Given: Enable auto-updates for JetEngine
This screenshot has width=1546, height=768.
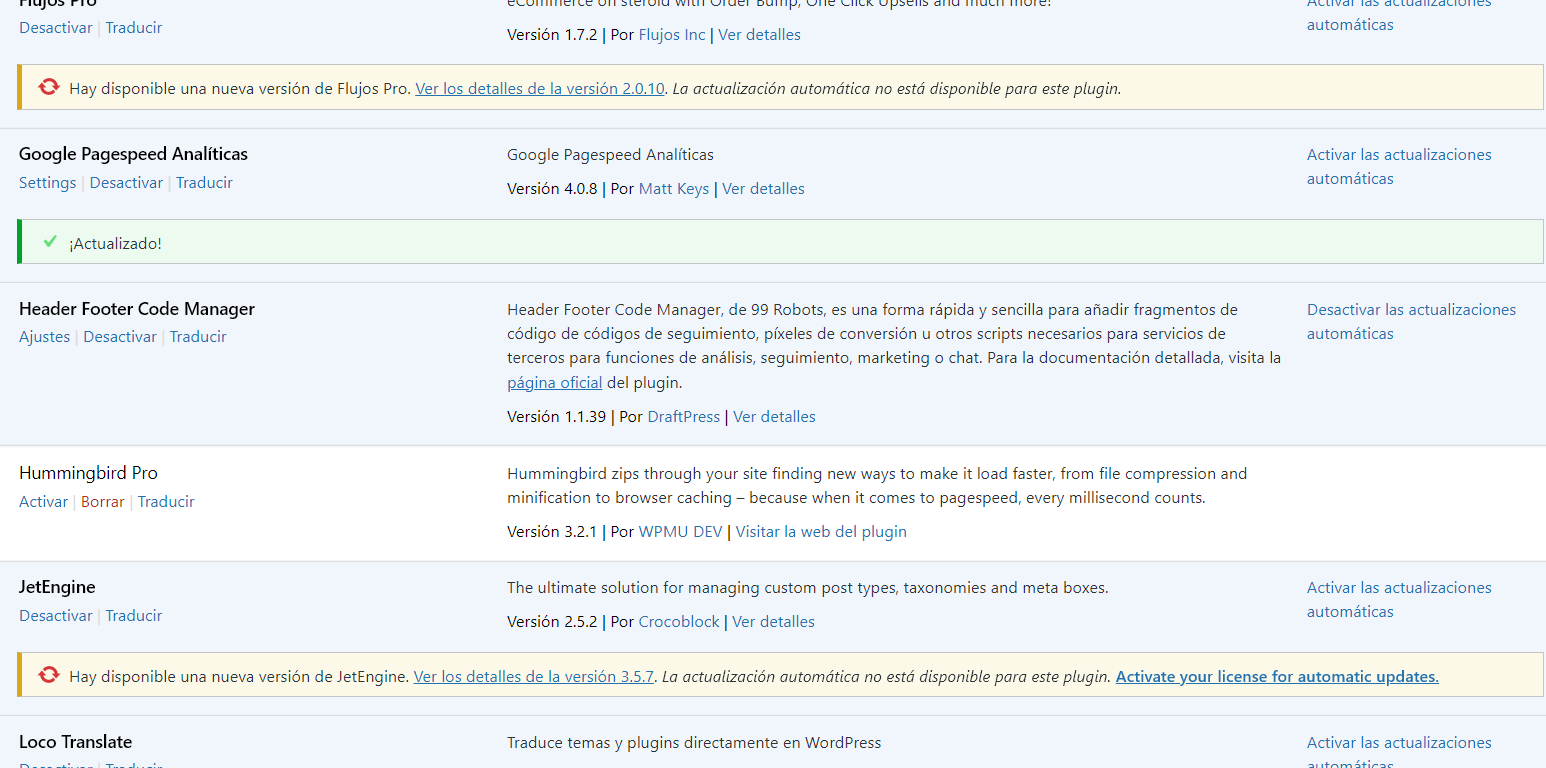Looking at the screenshot, I should click(x=1399, y=599).
